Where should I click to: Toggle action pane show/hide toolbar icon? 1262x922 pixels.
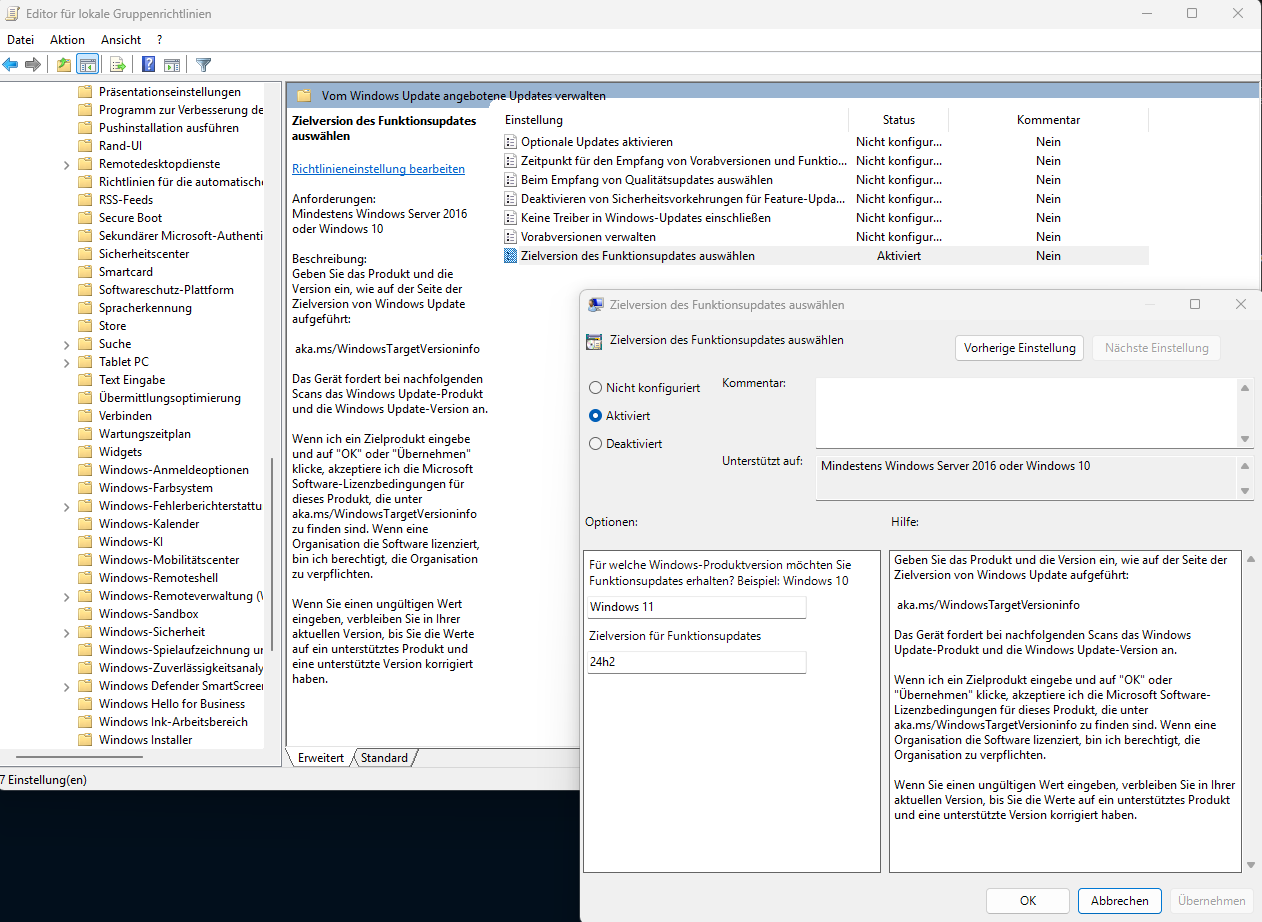click(172, 65)
